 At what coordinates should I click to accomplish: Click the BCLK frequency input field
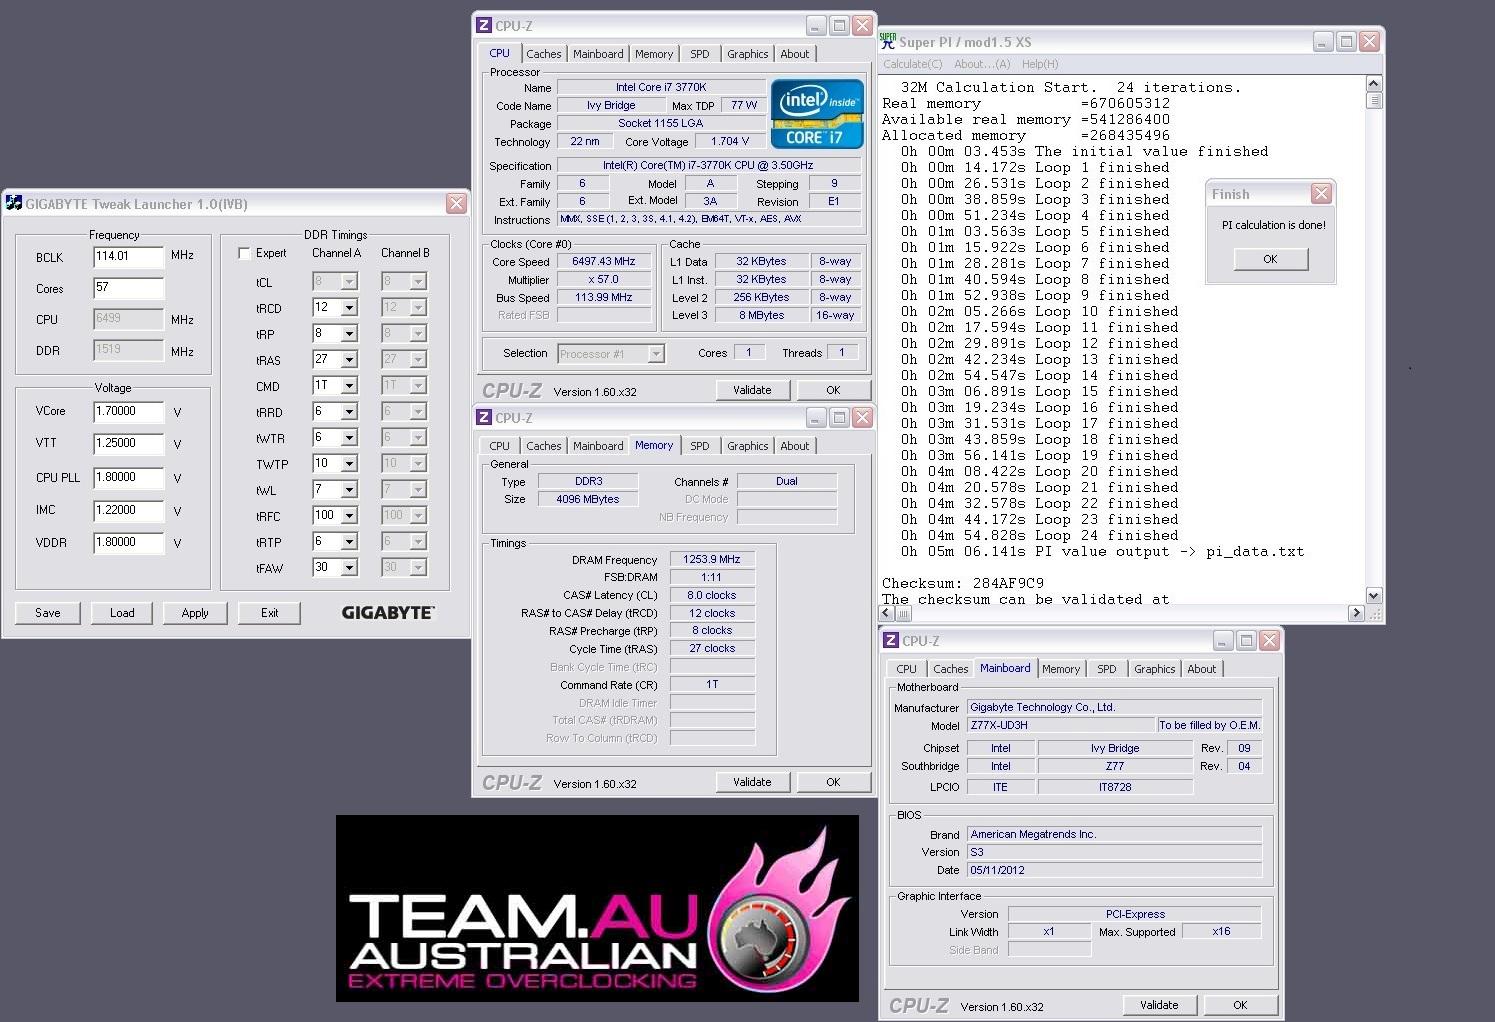point(128,257)
